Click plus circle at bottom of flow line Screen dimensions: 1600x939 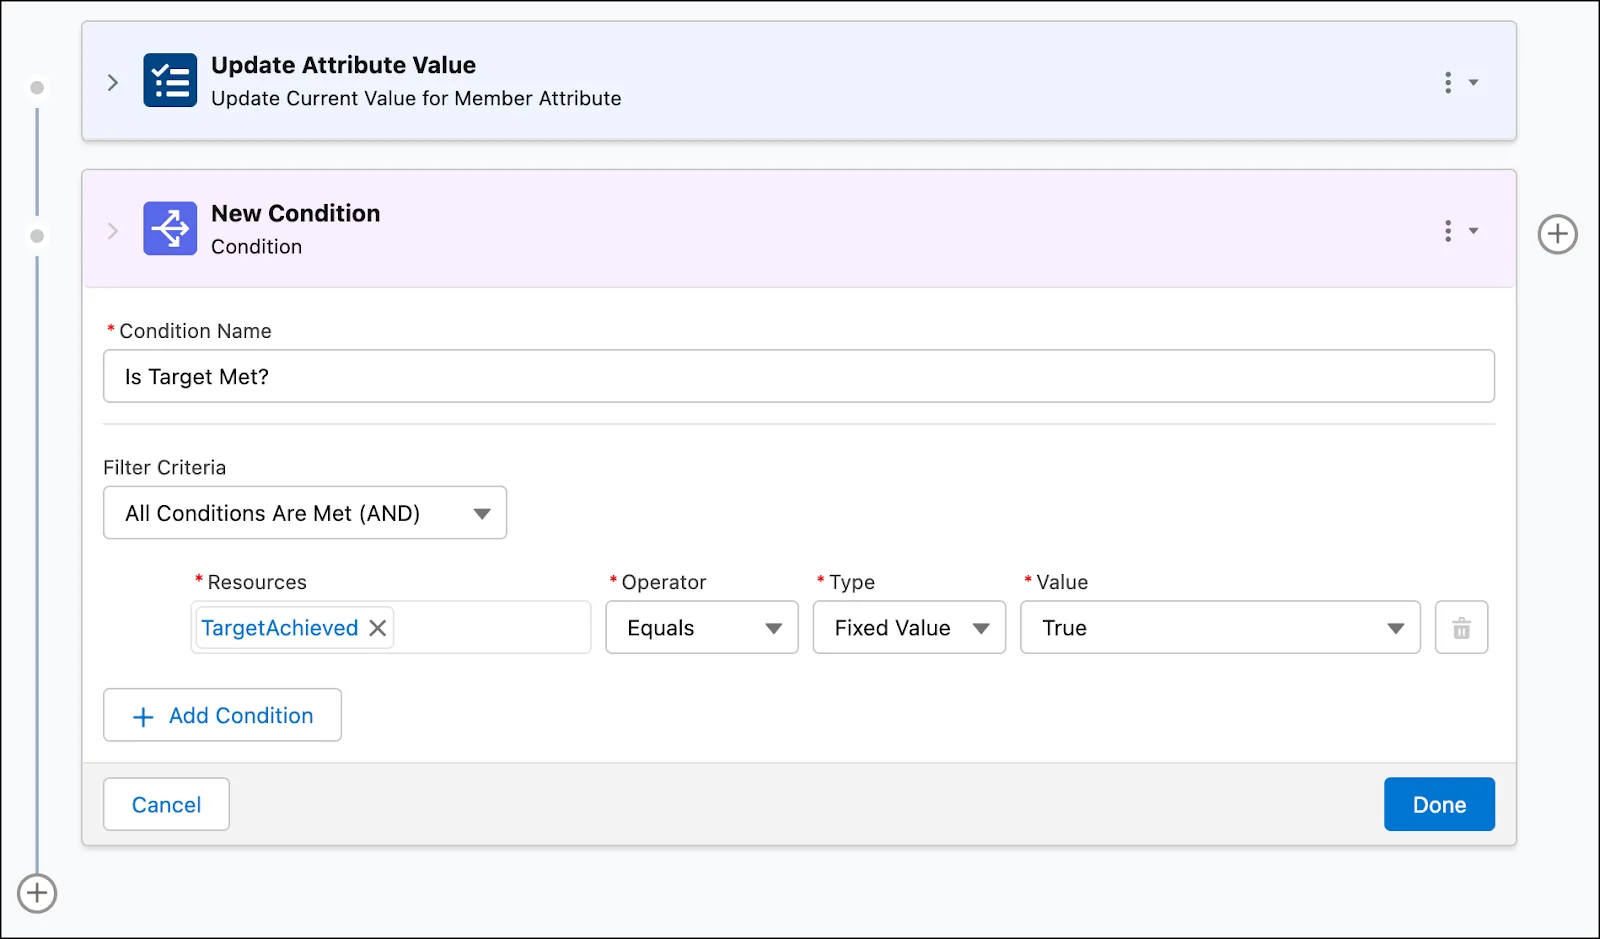37,893
